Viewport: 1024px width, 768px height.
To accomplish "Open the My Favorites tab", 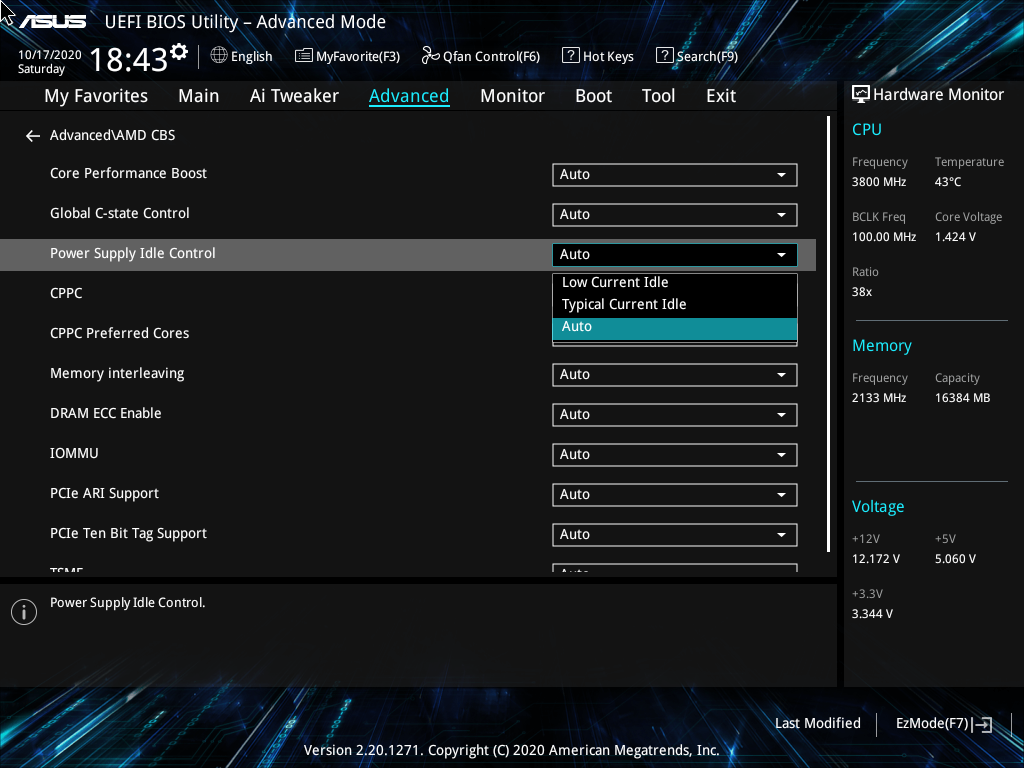I will pyautogui.click(x=96, y=96).
